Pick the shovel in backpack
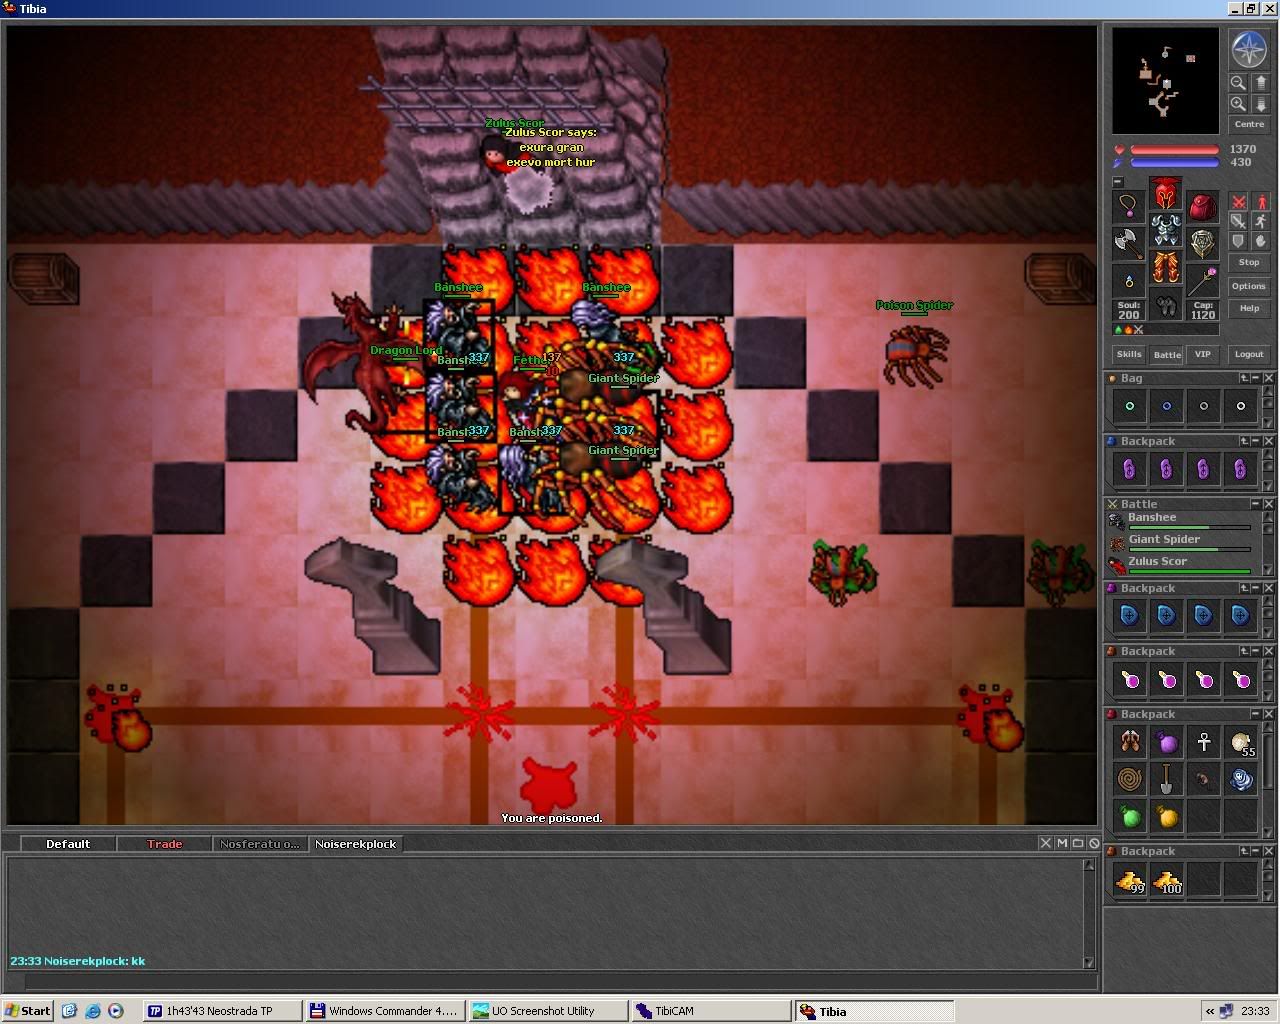This screenshot has height=1024, width=1280. (x=1167, y=780)
